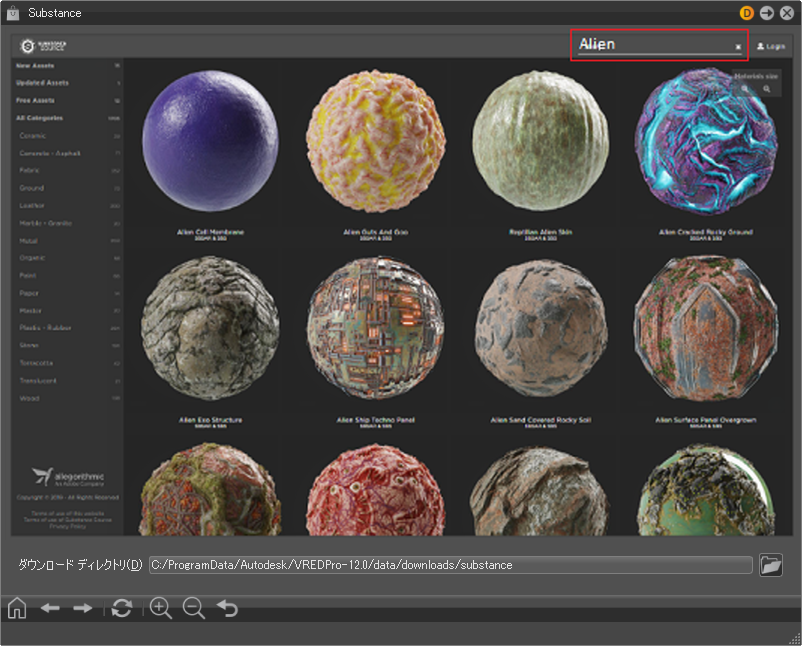Expand the All Categories list
This screenshot has width=802, height=646.
pos(39,118)
